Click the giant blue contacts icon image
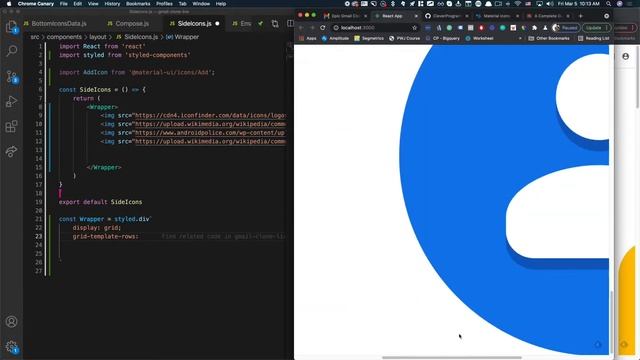 pos(504,199)
